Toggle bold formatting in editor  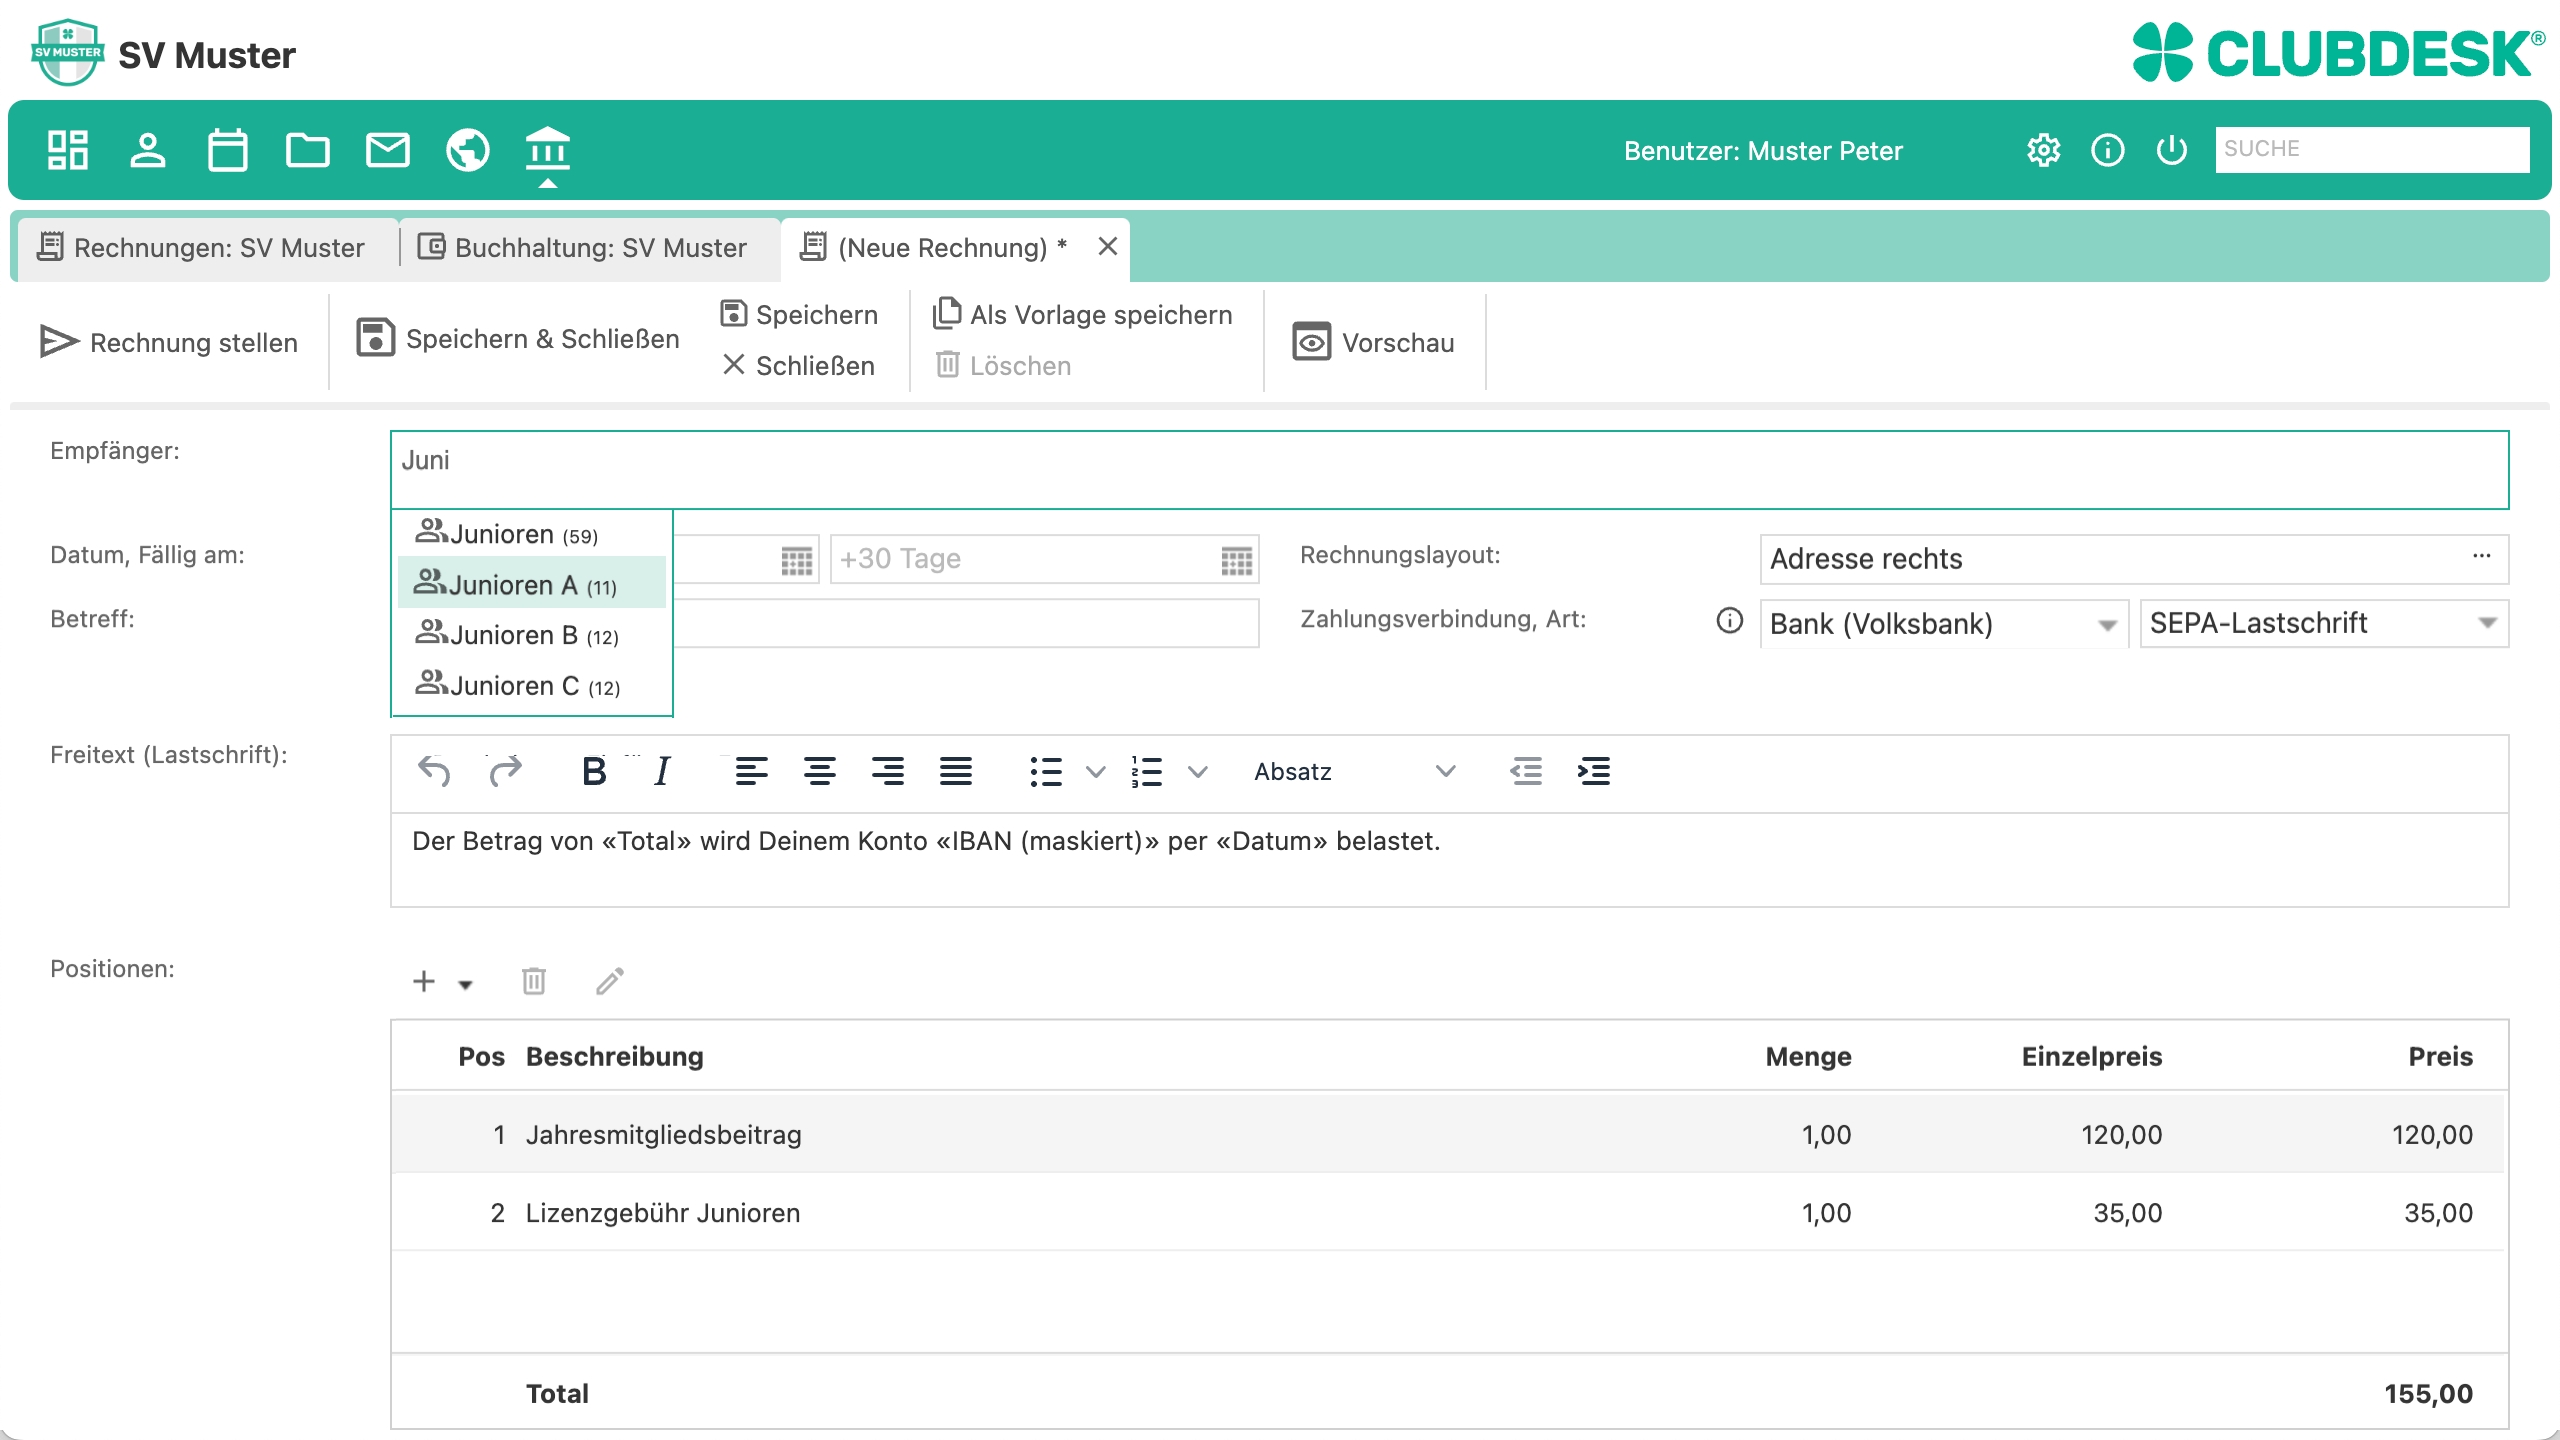[x=594, y=771]
